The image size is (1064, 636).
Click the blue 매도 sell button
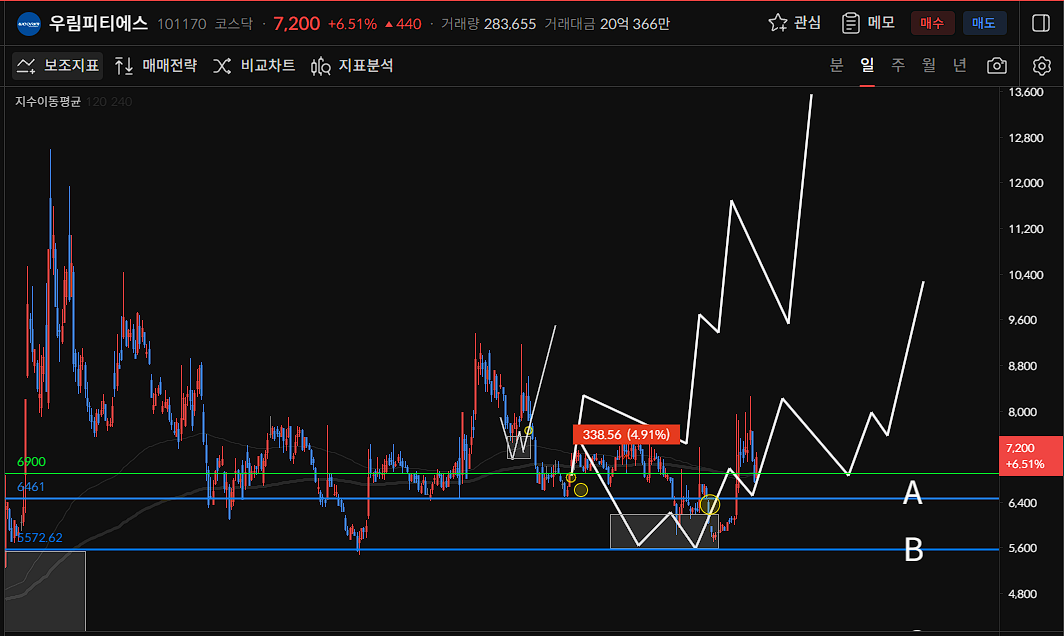click(x=984, y=23)
